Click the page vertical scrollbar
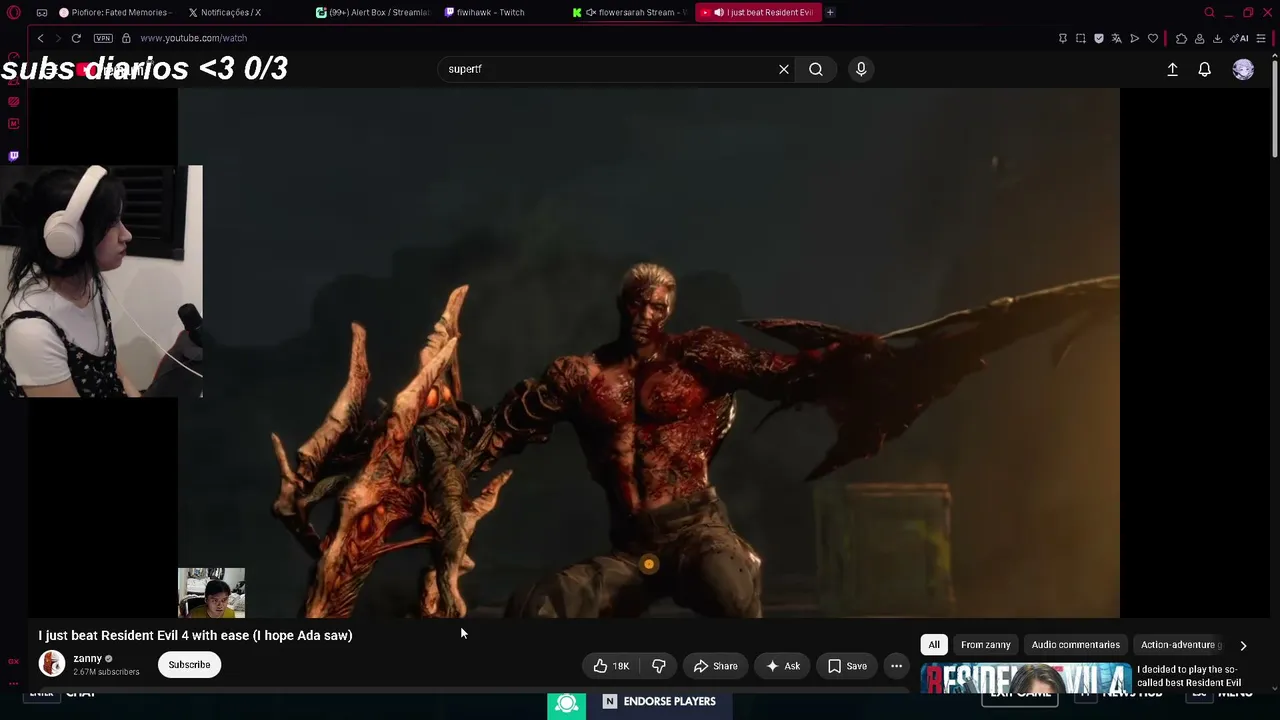Screen dimensions: 1280x720 tap(1274, 107)
